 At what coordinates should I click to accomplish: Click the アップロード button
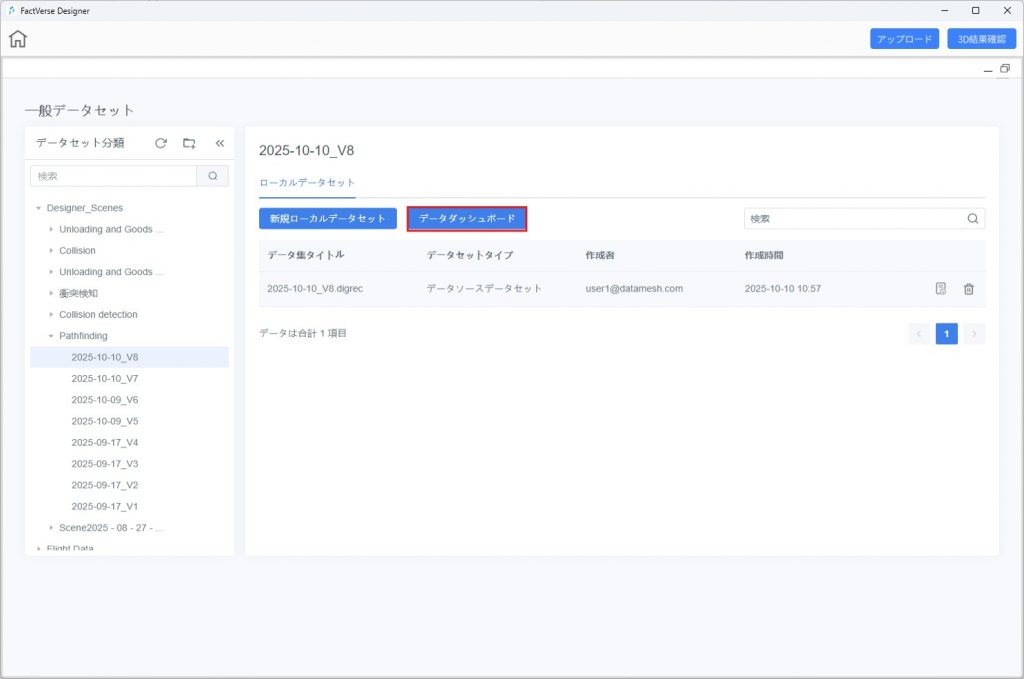point(904,39)
